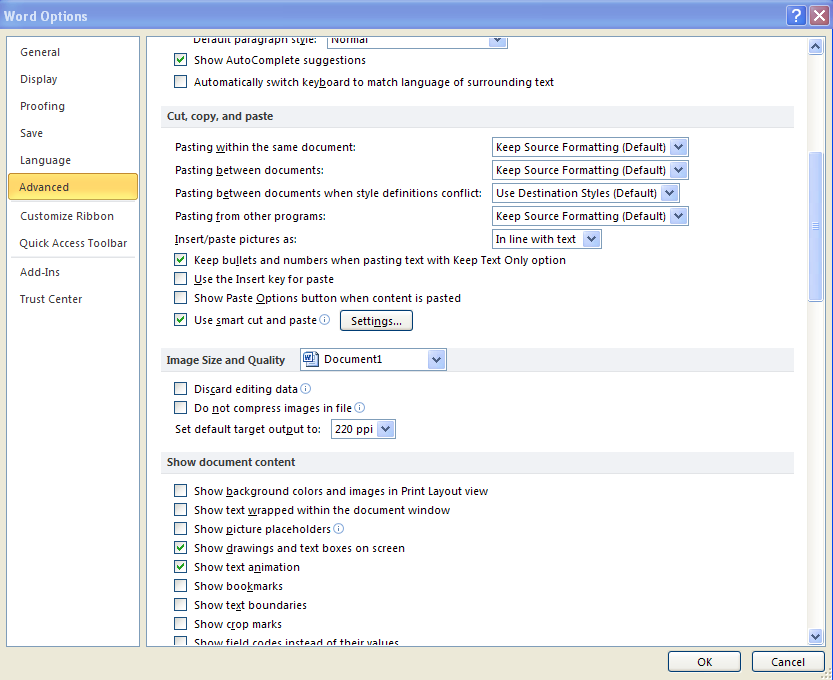Click the scrollbar down arrow
833x680 pixels.
tap(815, 636)
